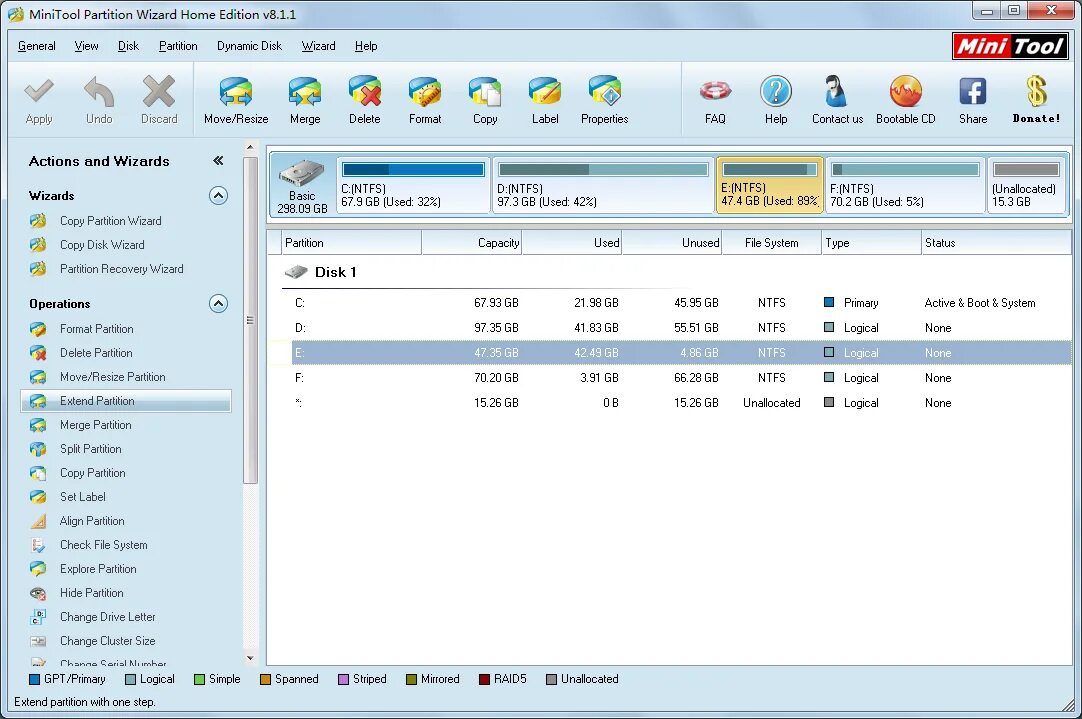Click the Discard toolbar icon
1082x719 pixels.
158,98
